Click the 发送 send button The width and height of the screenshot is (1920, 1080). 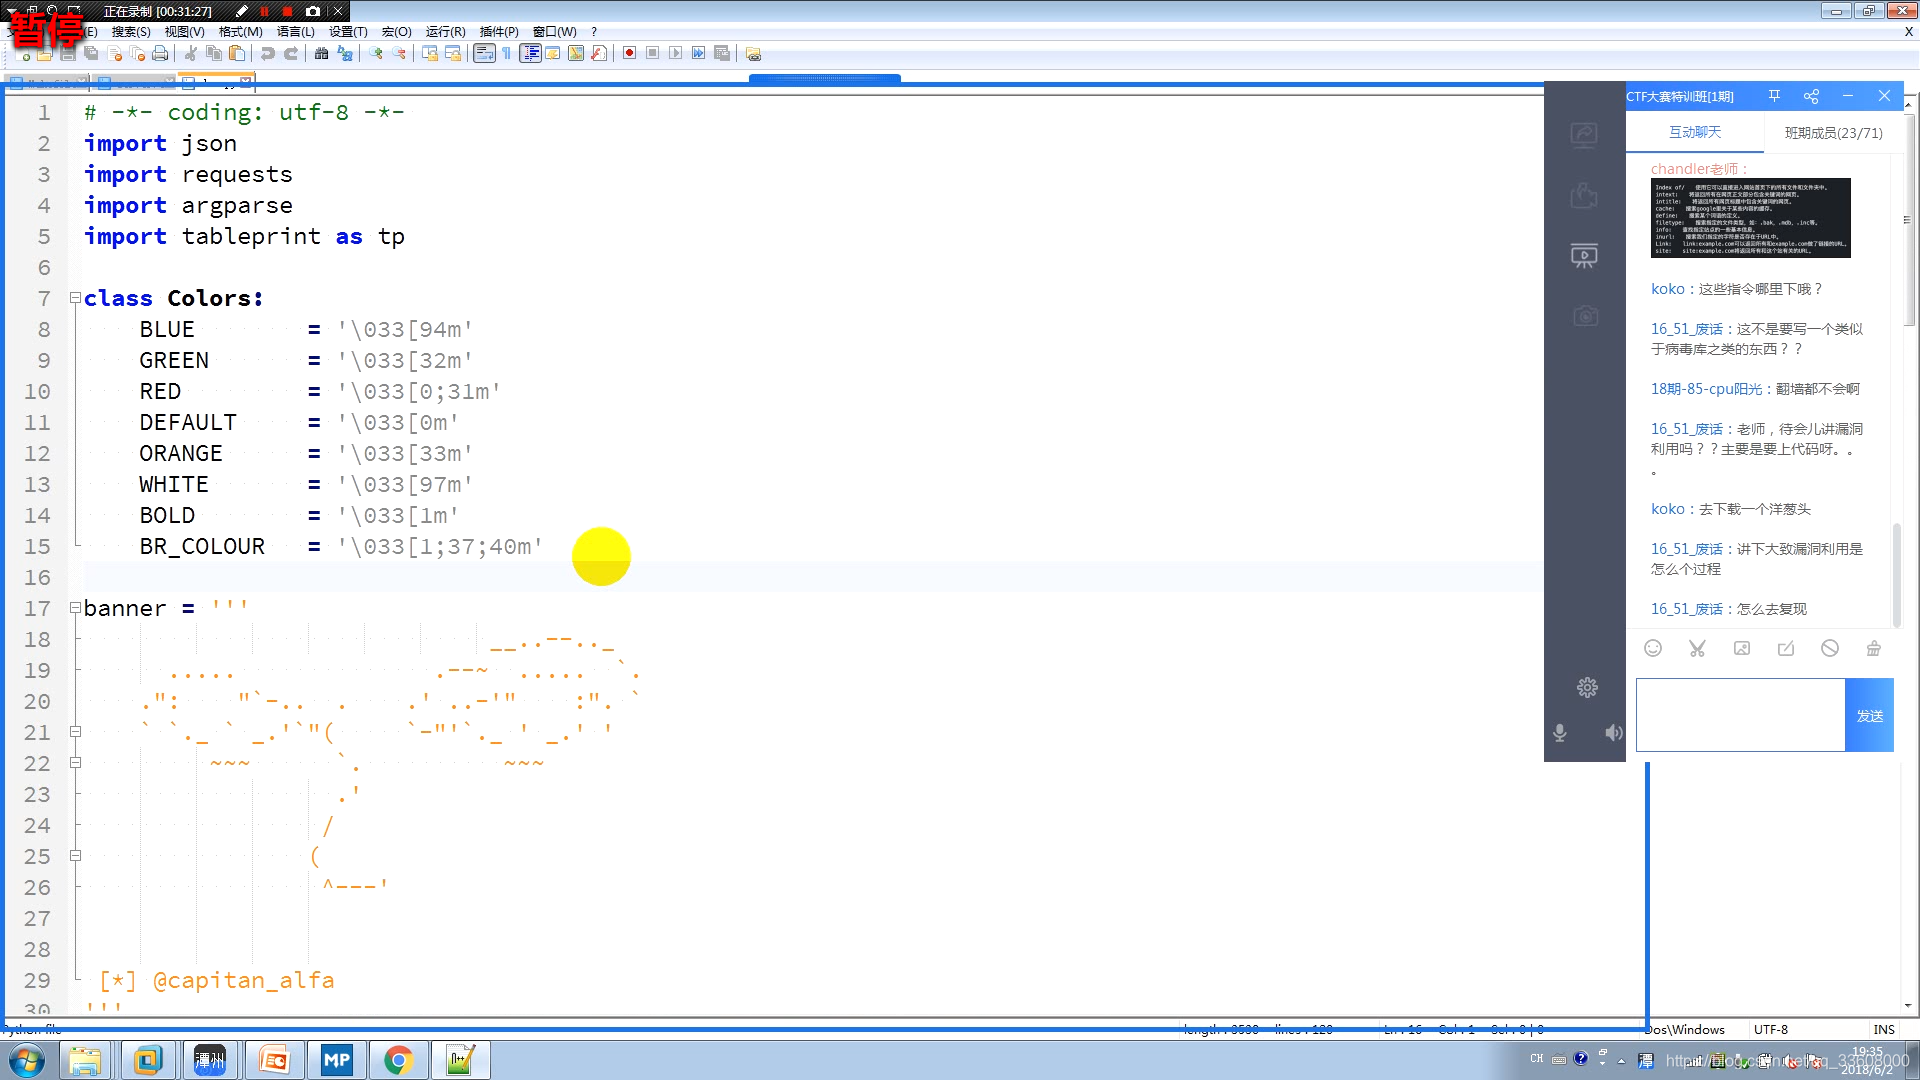tap(1869, 715)
